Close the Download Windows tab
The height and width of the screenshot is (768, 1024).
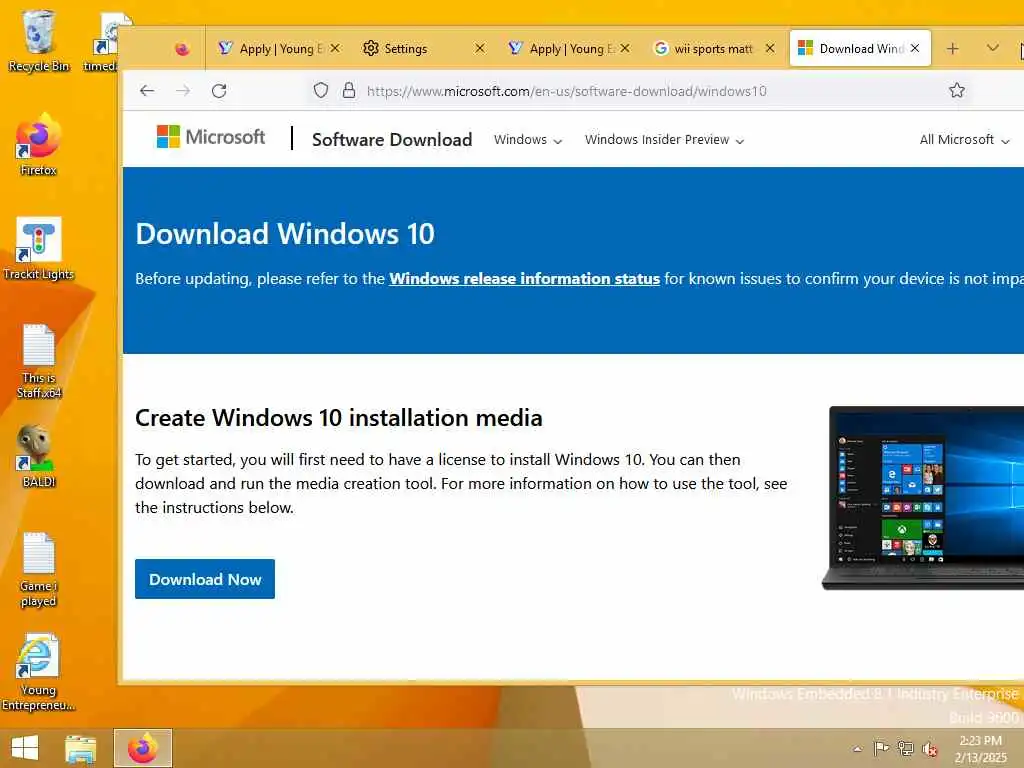point(915,48)
